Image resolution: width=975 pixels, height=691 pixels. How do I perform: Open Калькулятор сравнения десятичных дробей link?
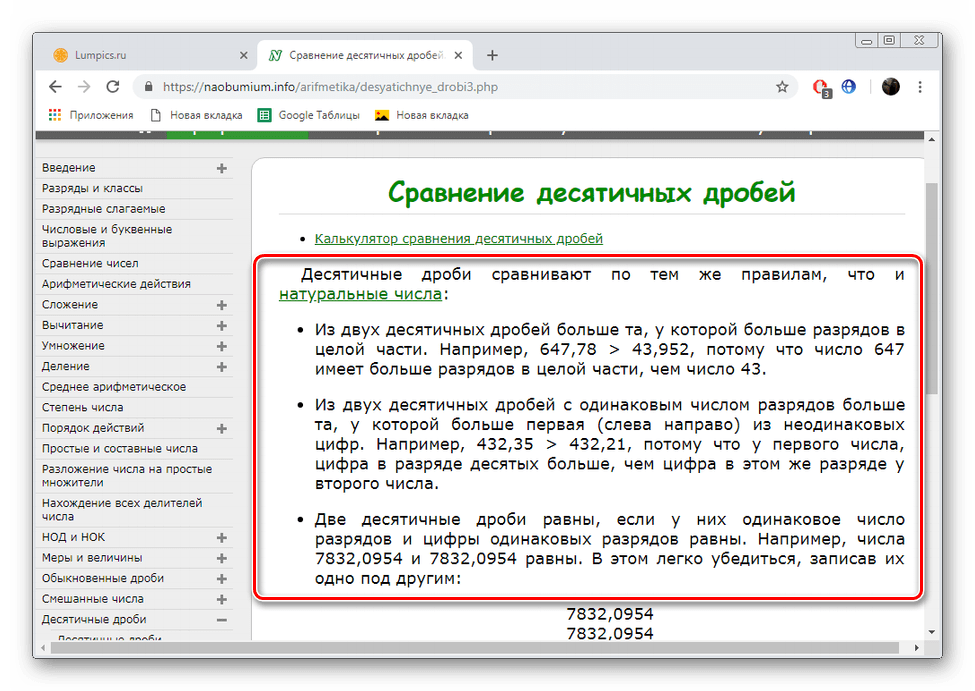point(458,238)
